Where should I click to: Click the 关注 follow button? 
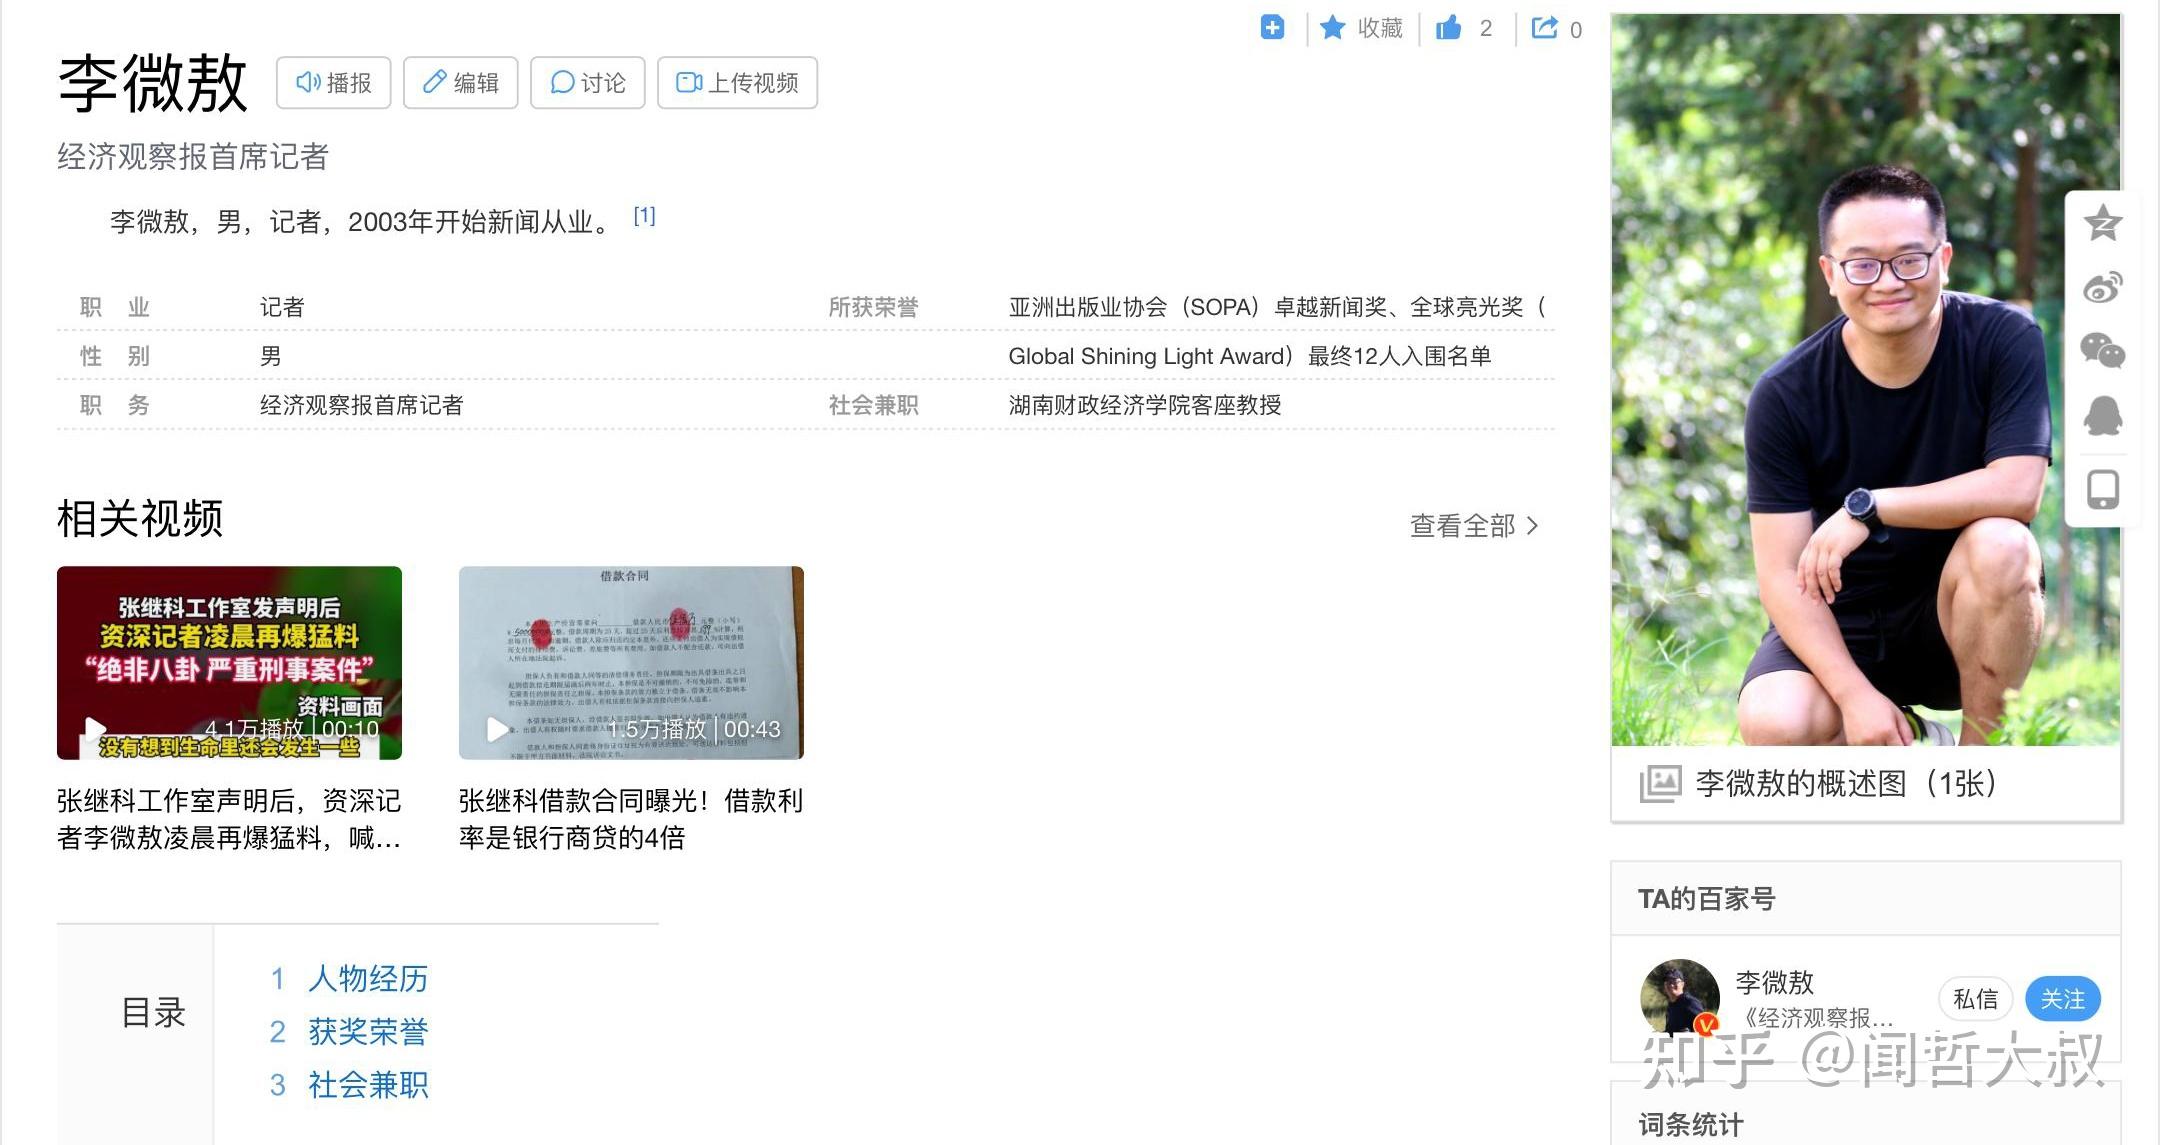click(x=2063, y=999)
